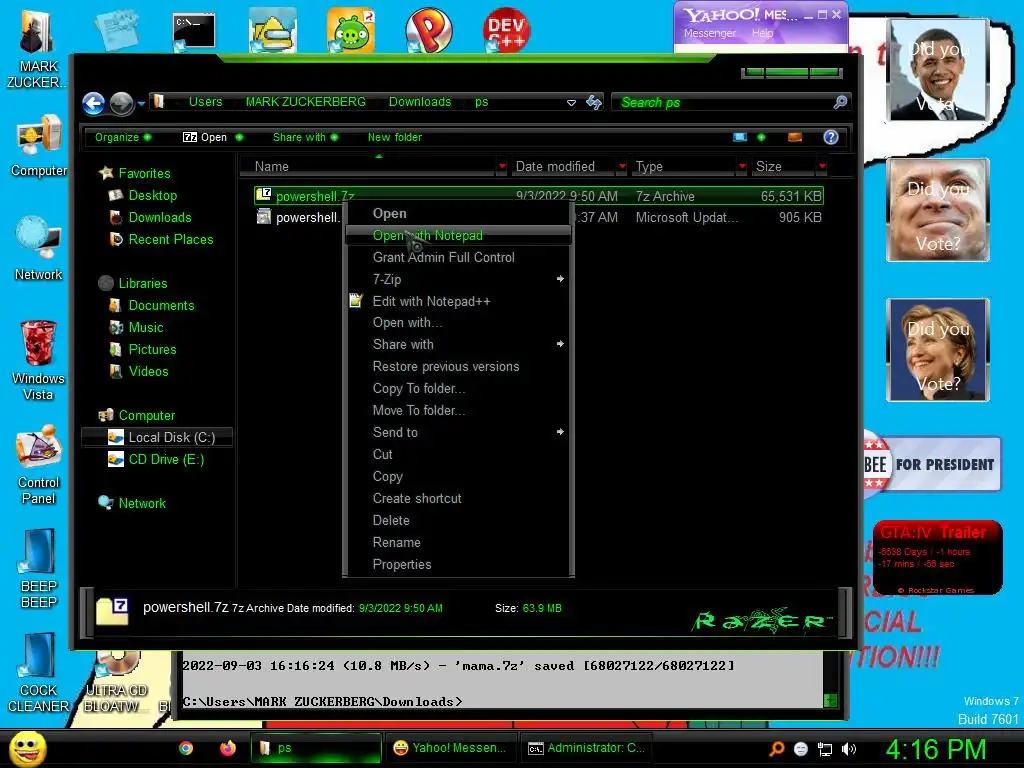This screenshot has width=1024, height=768.
Task: Choose Edit with Notepad++
Action: [x=458, y=301]
